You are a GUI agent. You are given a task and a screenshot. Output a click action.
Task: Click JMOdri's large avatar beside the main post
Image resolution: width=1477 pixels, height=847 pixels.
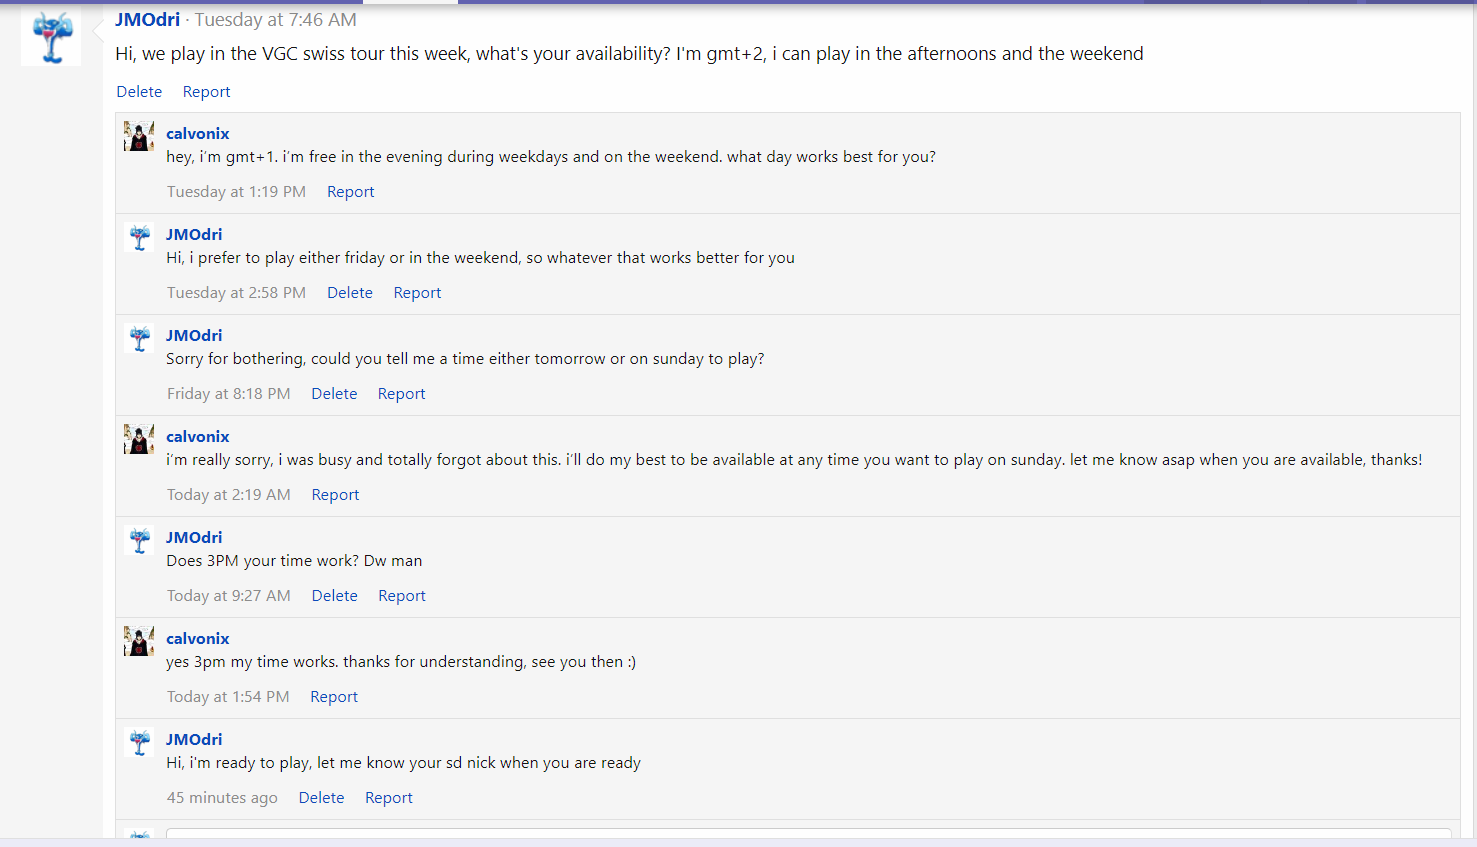[51, 38]
